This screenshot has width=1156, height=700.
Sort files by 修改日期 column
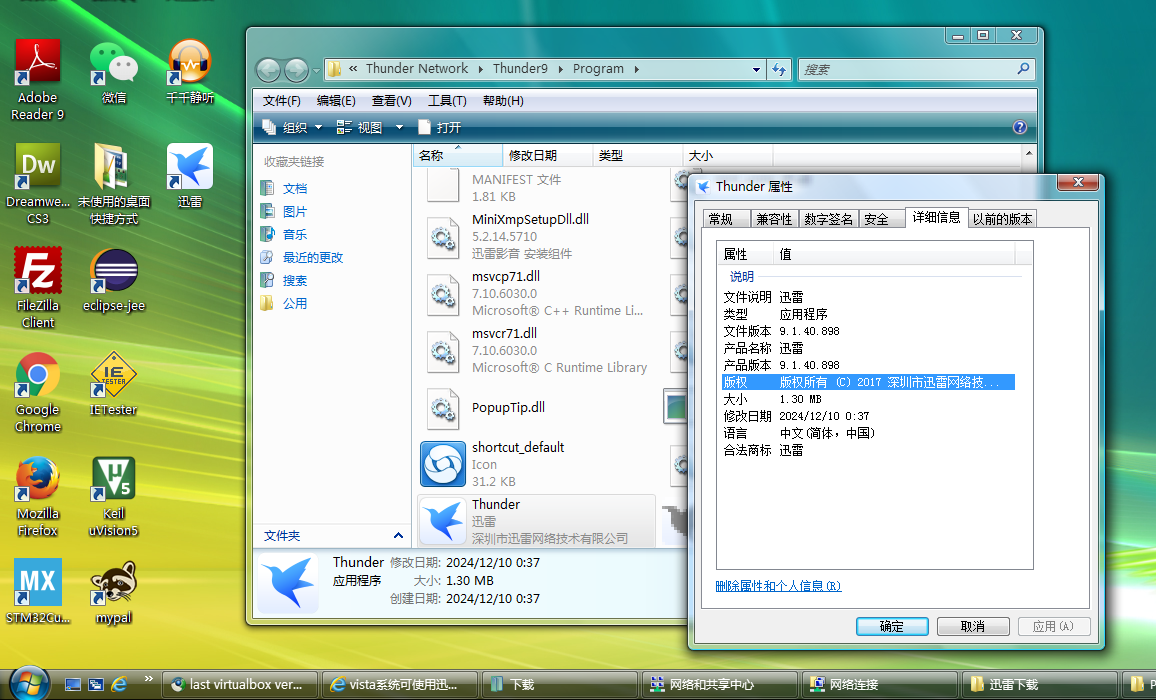click(x=548, y=156)
